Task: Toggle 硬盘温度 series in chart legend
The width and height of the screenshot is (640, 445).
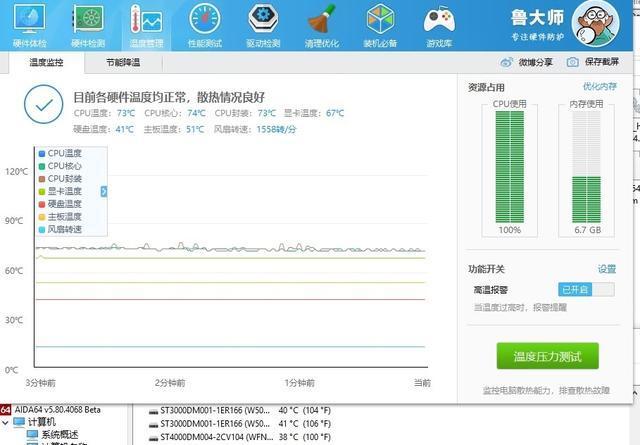Action: (x=60, y=204)
